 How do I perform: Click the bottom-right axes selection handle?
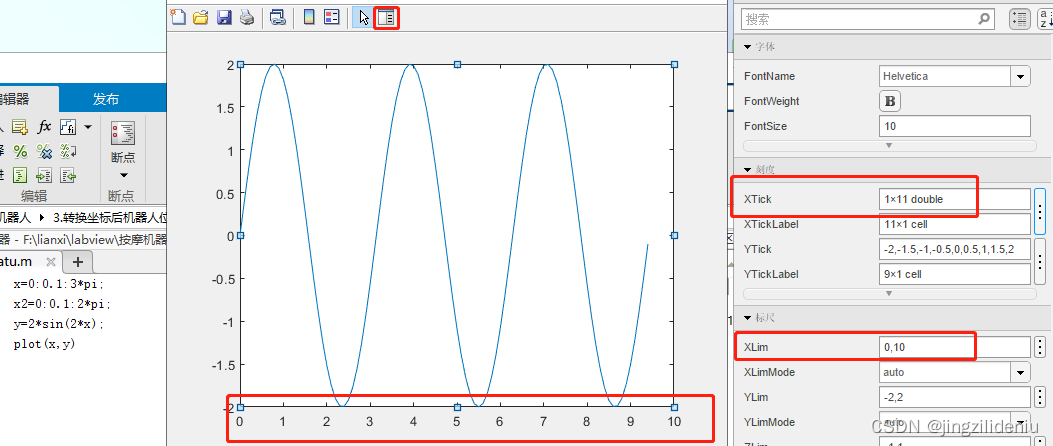click(x=674, y=407)
